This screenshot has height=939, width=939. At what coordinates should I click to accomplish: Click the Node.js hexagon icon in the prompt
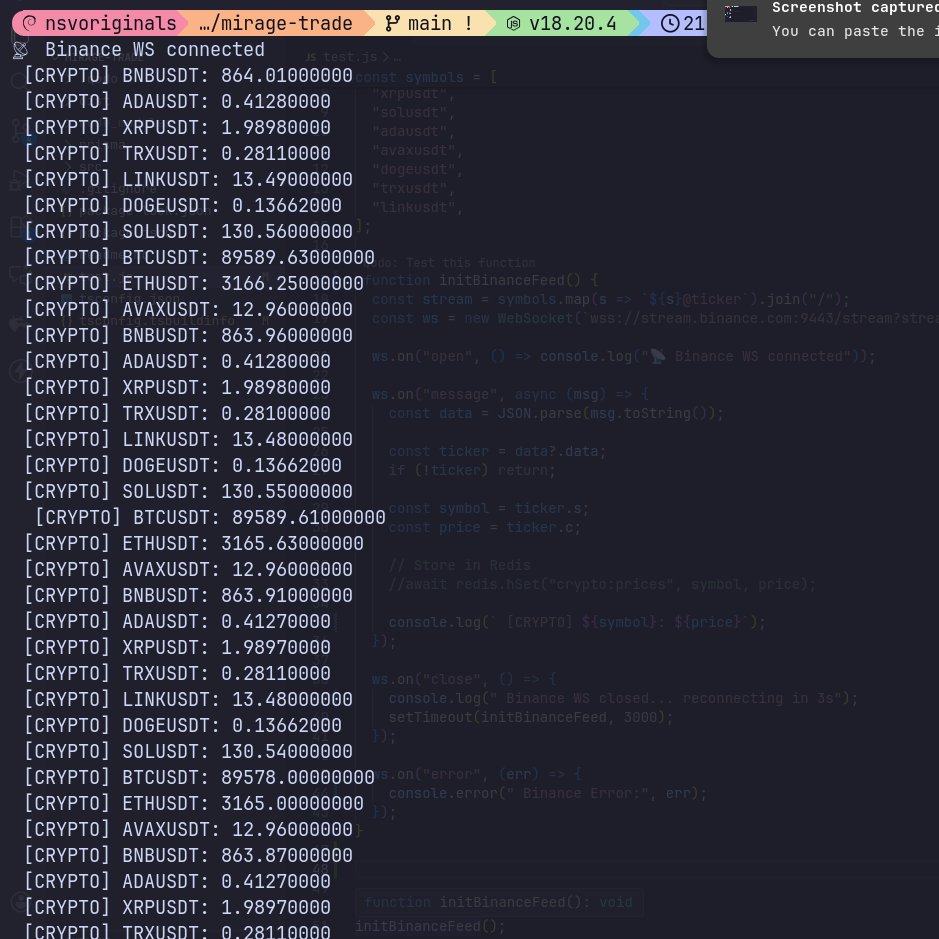[x=513, y=23]
